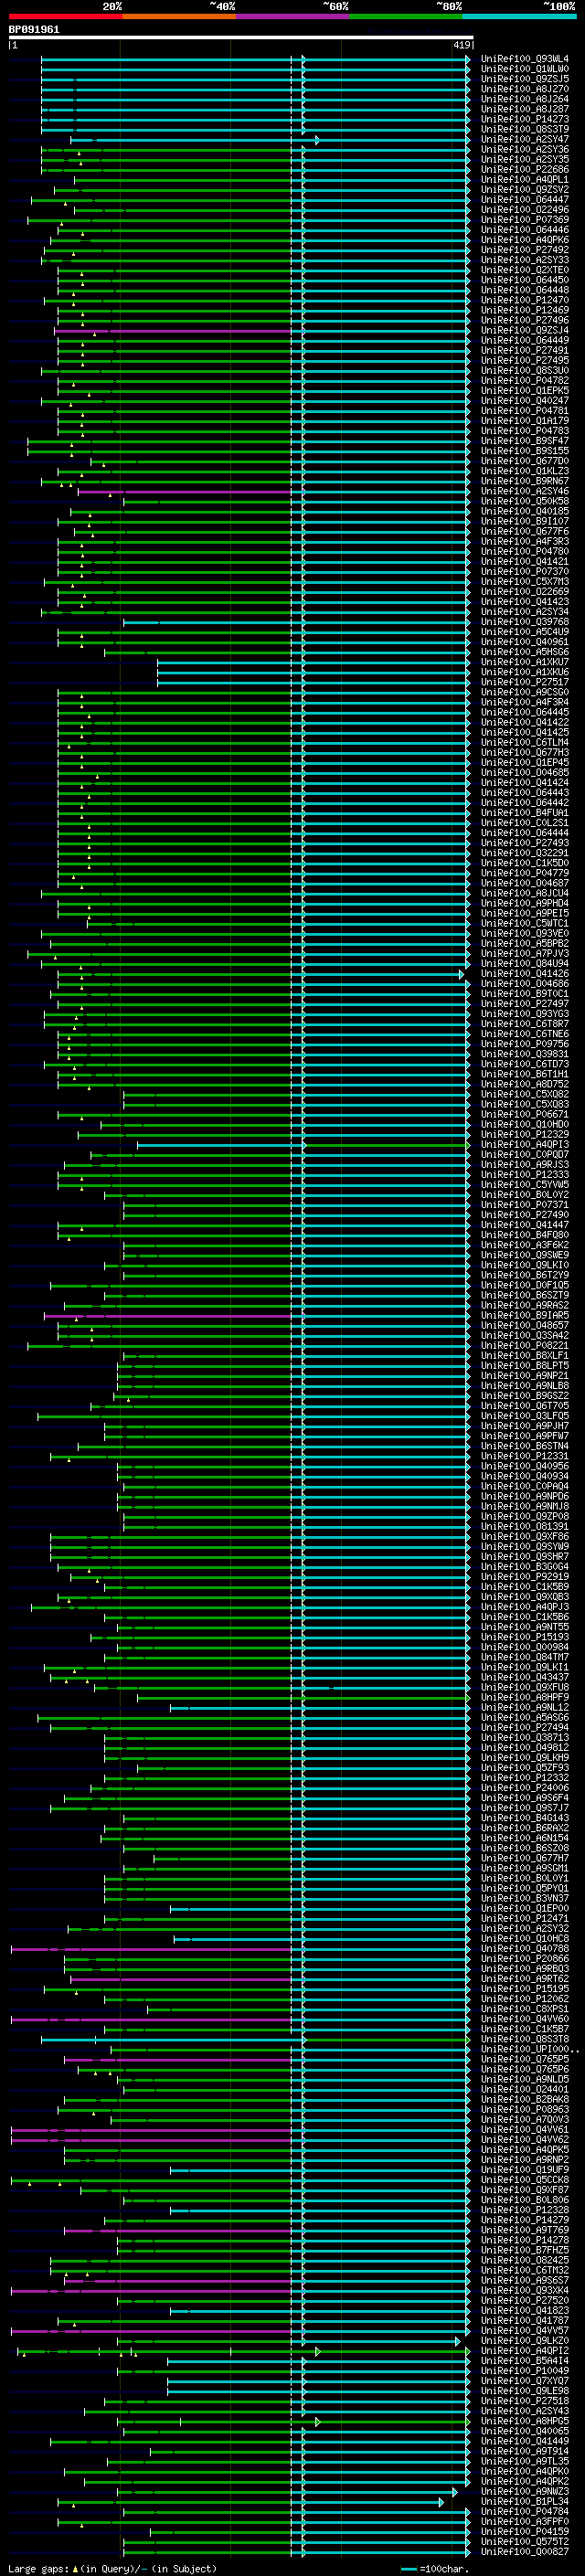Open hit UniRef100_A8J270
This screenshot has width=585, height=2576.
tap(525, 89)
